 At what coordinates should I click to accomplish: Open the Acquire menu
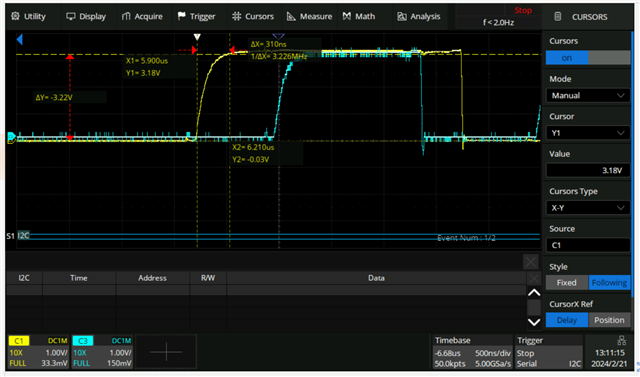(142, 16)
